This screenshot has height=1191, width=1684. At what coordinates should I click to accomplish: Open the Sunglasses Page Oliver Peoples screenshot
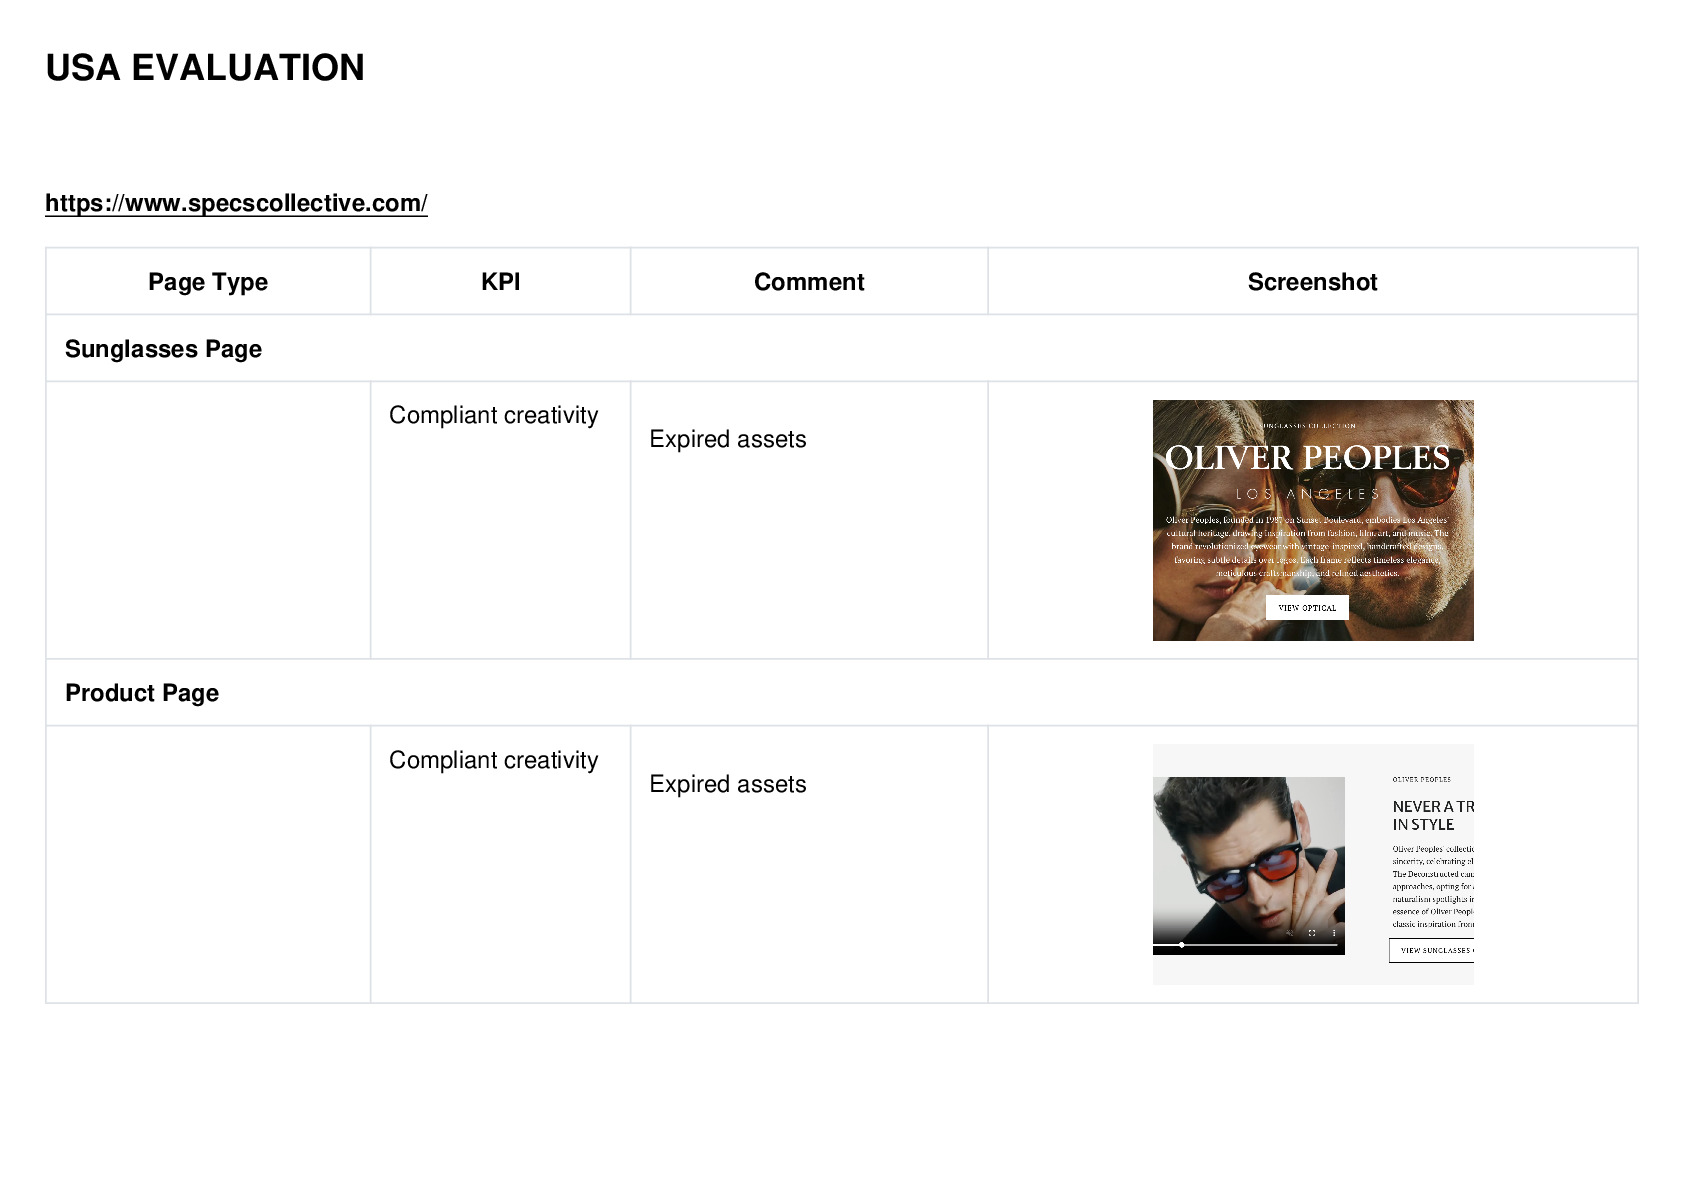(x=1313, y=520)
